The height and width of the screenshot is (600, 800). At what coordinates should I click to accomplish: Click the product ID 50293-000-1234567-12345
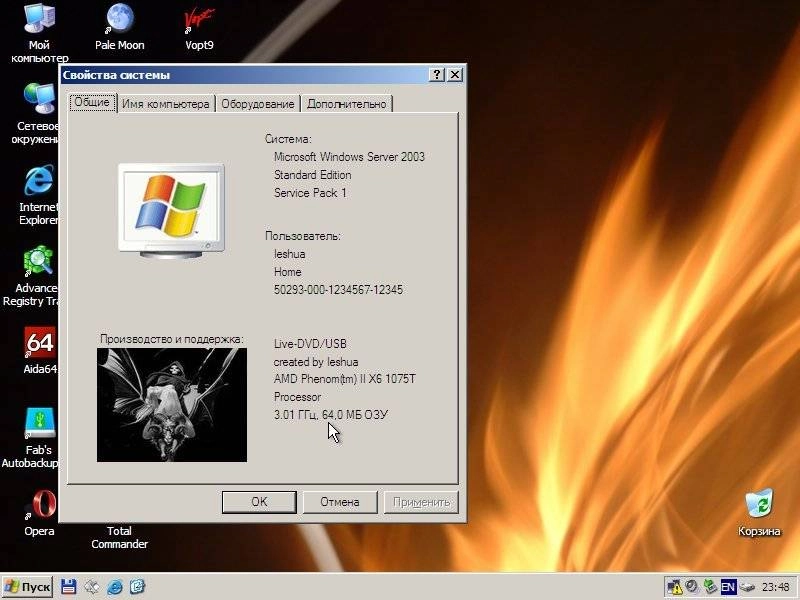point(338,290)
